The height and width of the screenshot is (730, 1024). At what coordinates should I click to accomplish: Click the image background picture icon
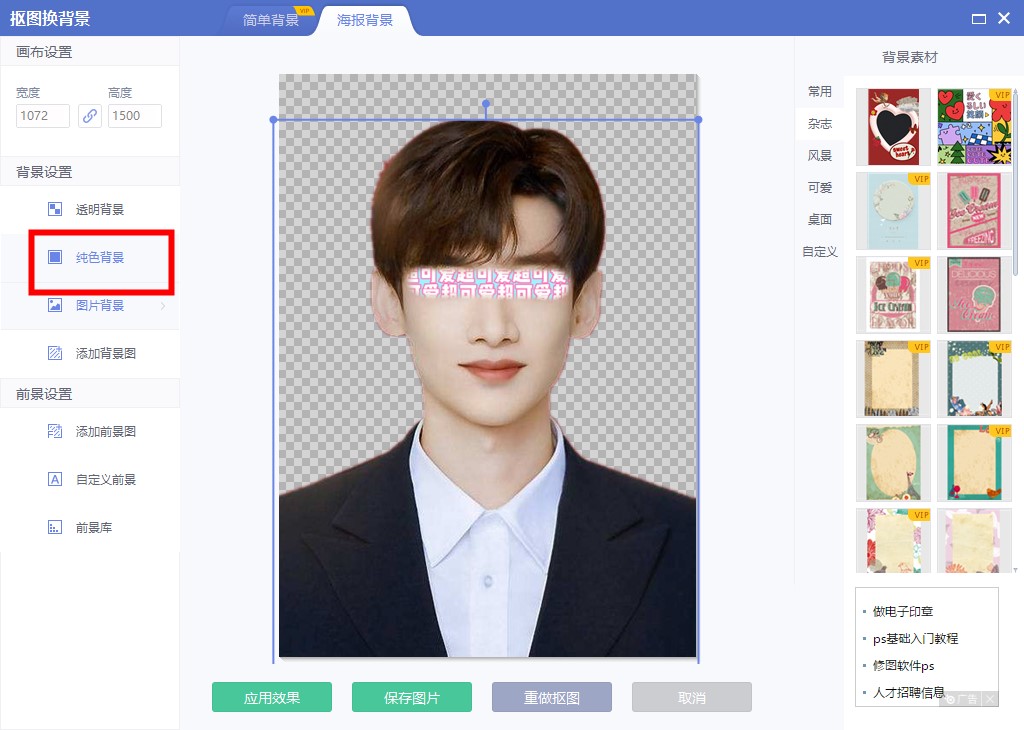coord(56,305)
